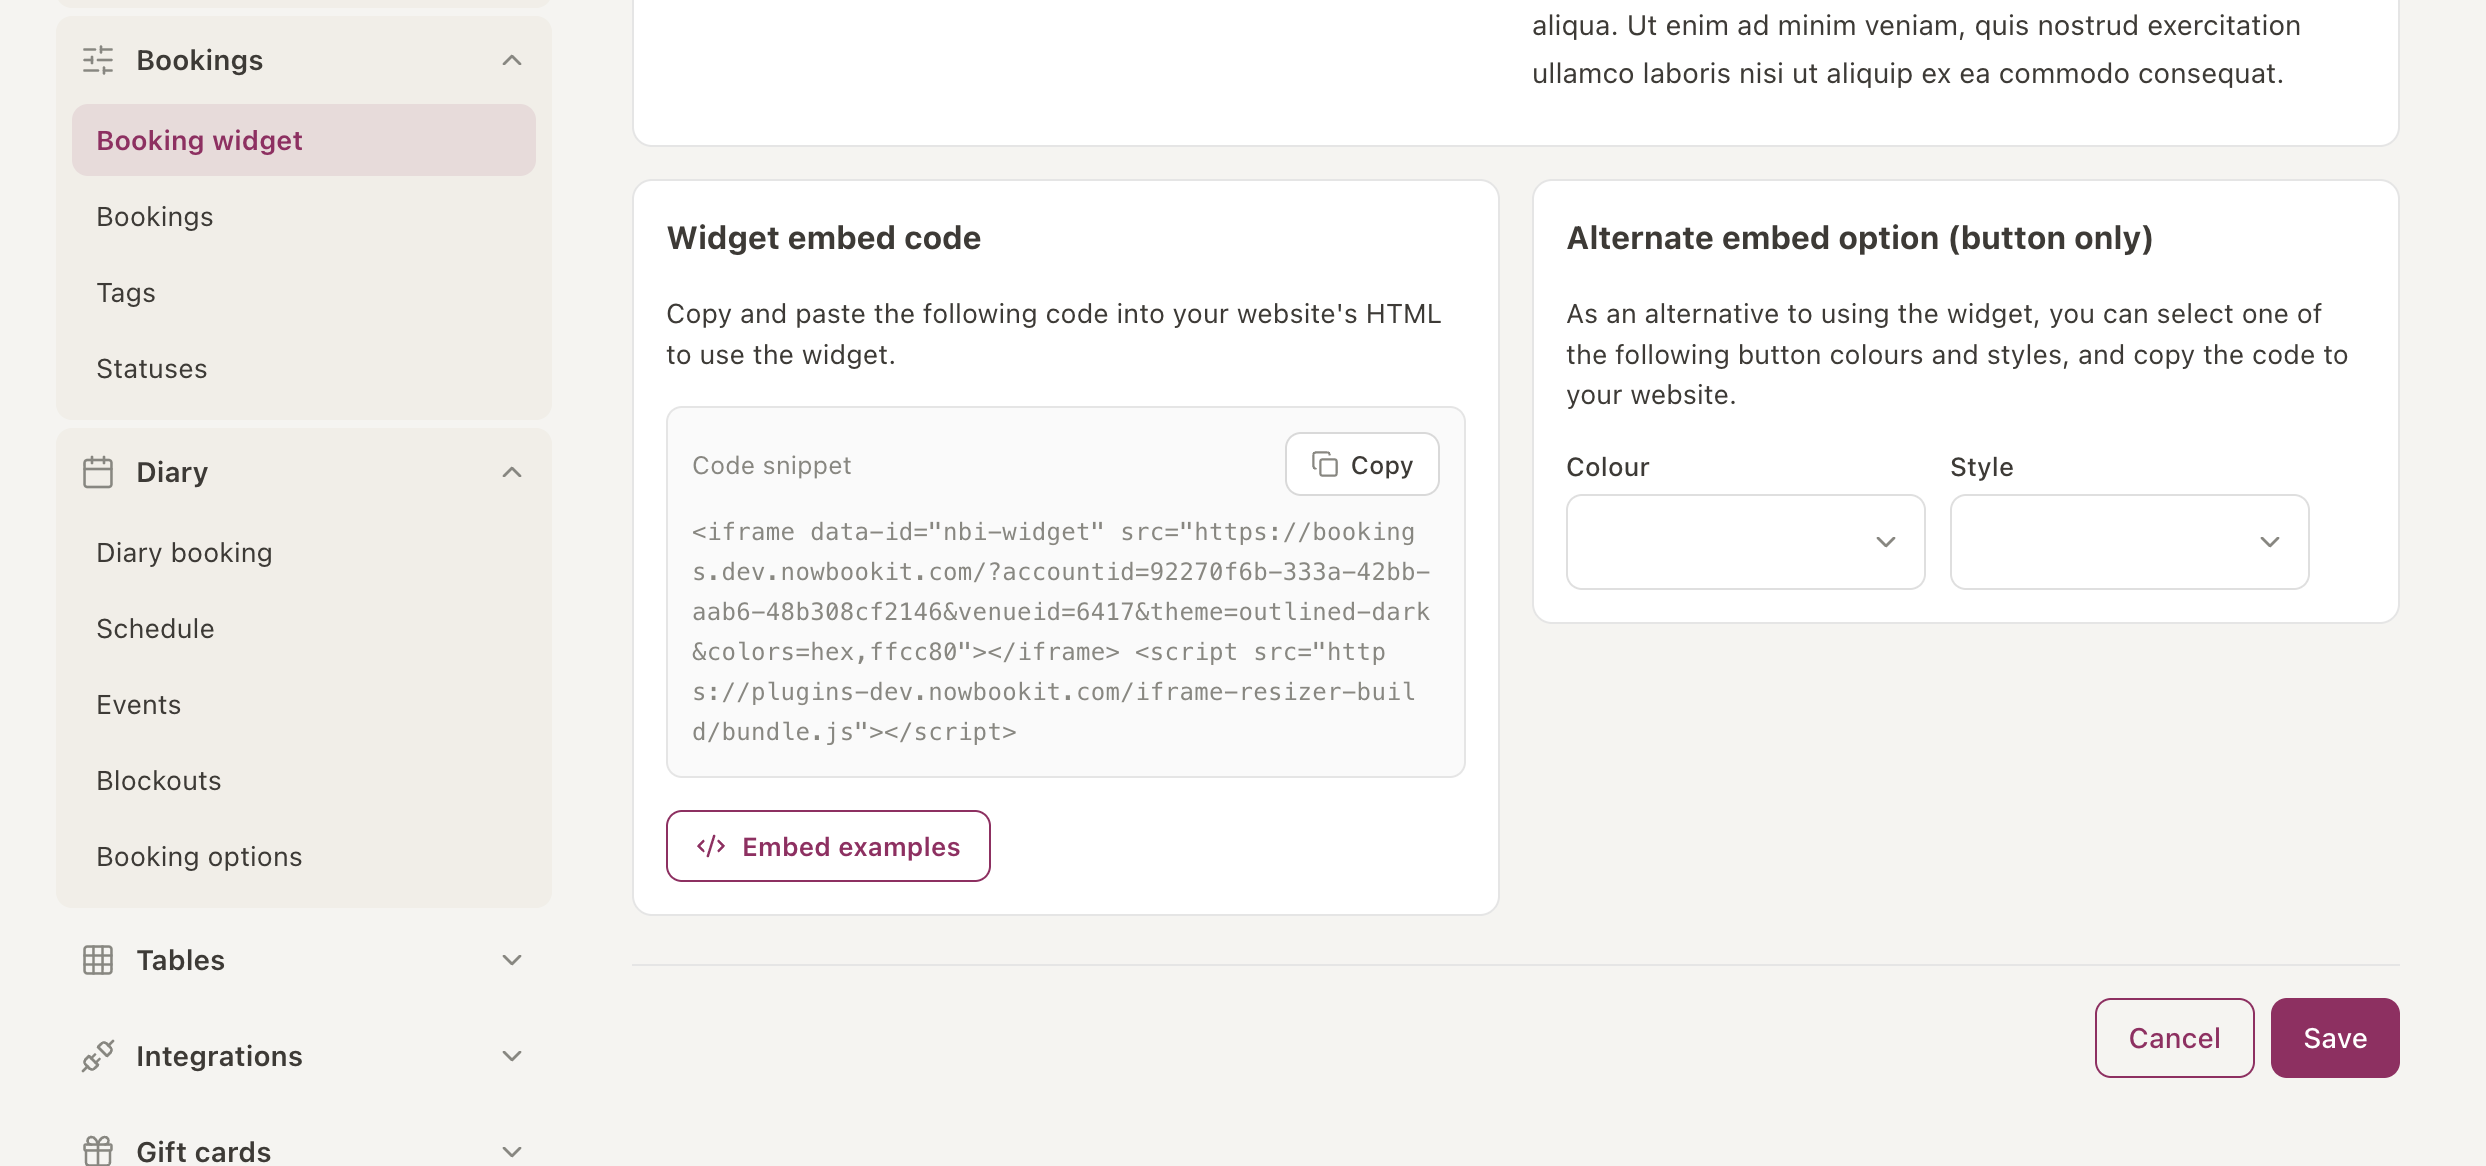Select Booking widget menu item

304,140
